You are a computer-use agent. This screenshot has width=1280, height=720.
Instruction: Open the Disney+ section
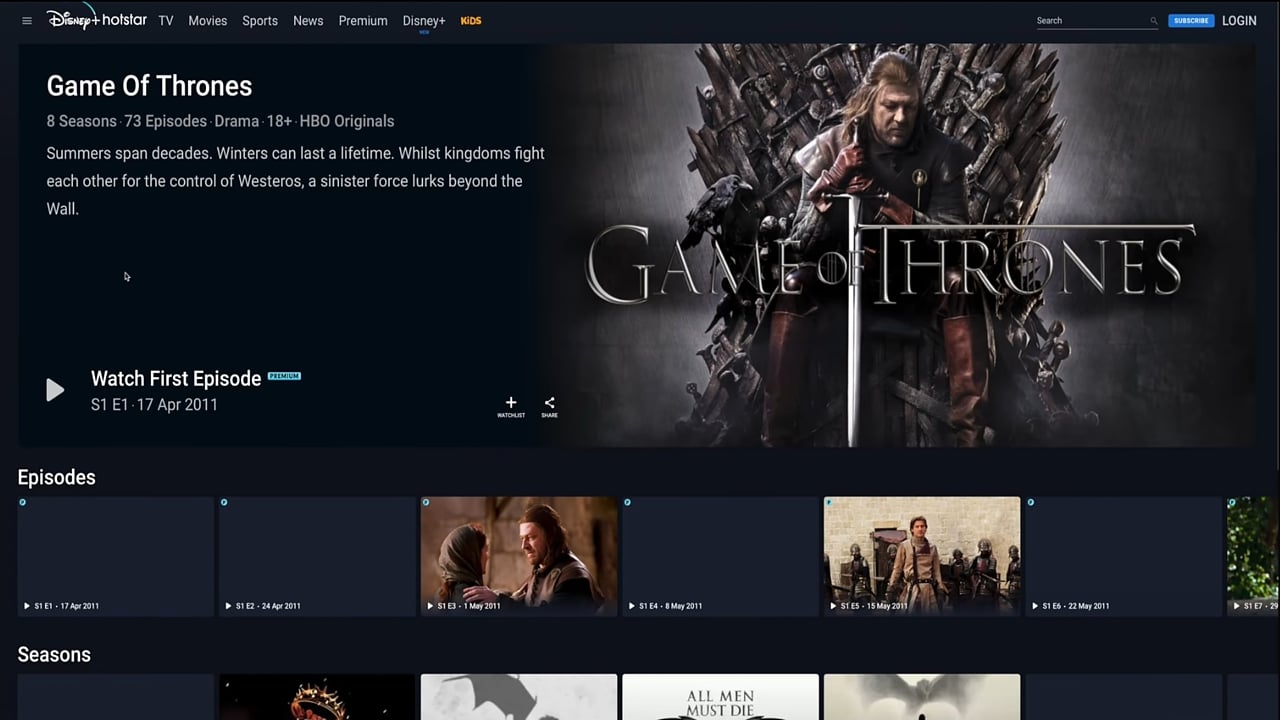pyautogui.click(x=424, y=21)
